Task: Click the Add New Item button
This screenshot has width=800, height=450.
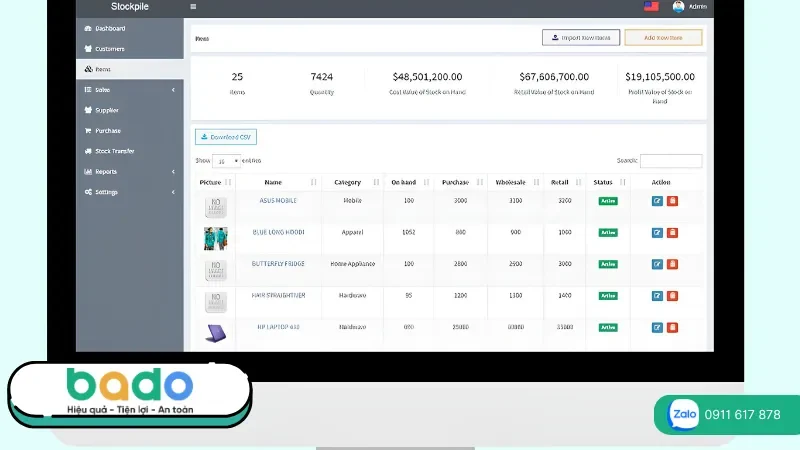Action: pyautogui.click(x=663, y=37)
